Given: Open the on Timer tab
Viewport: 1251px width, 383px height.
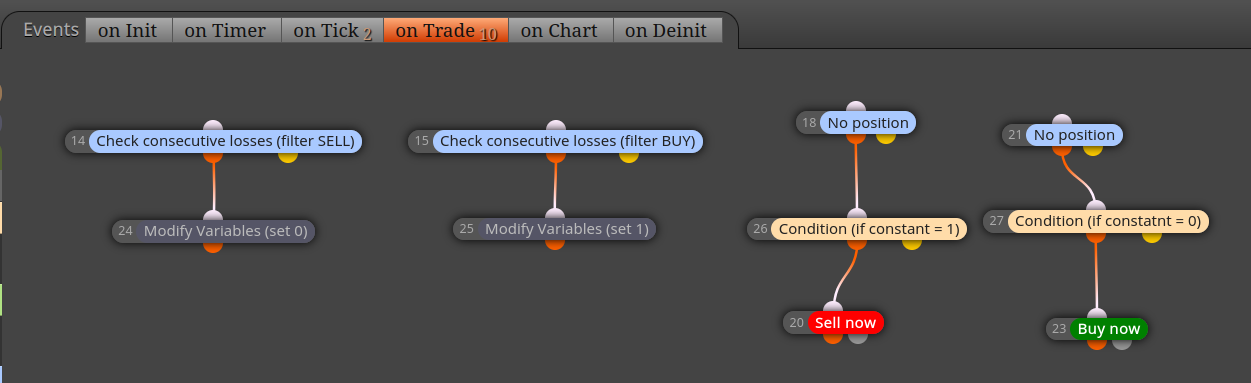Looking at the screenshot, I should tap(226, 30).
